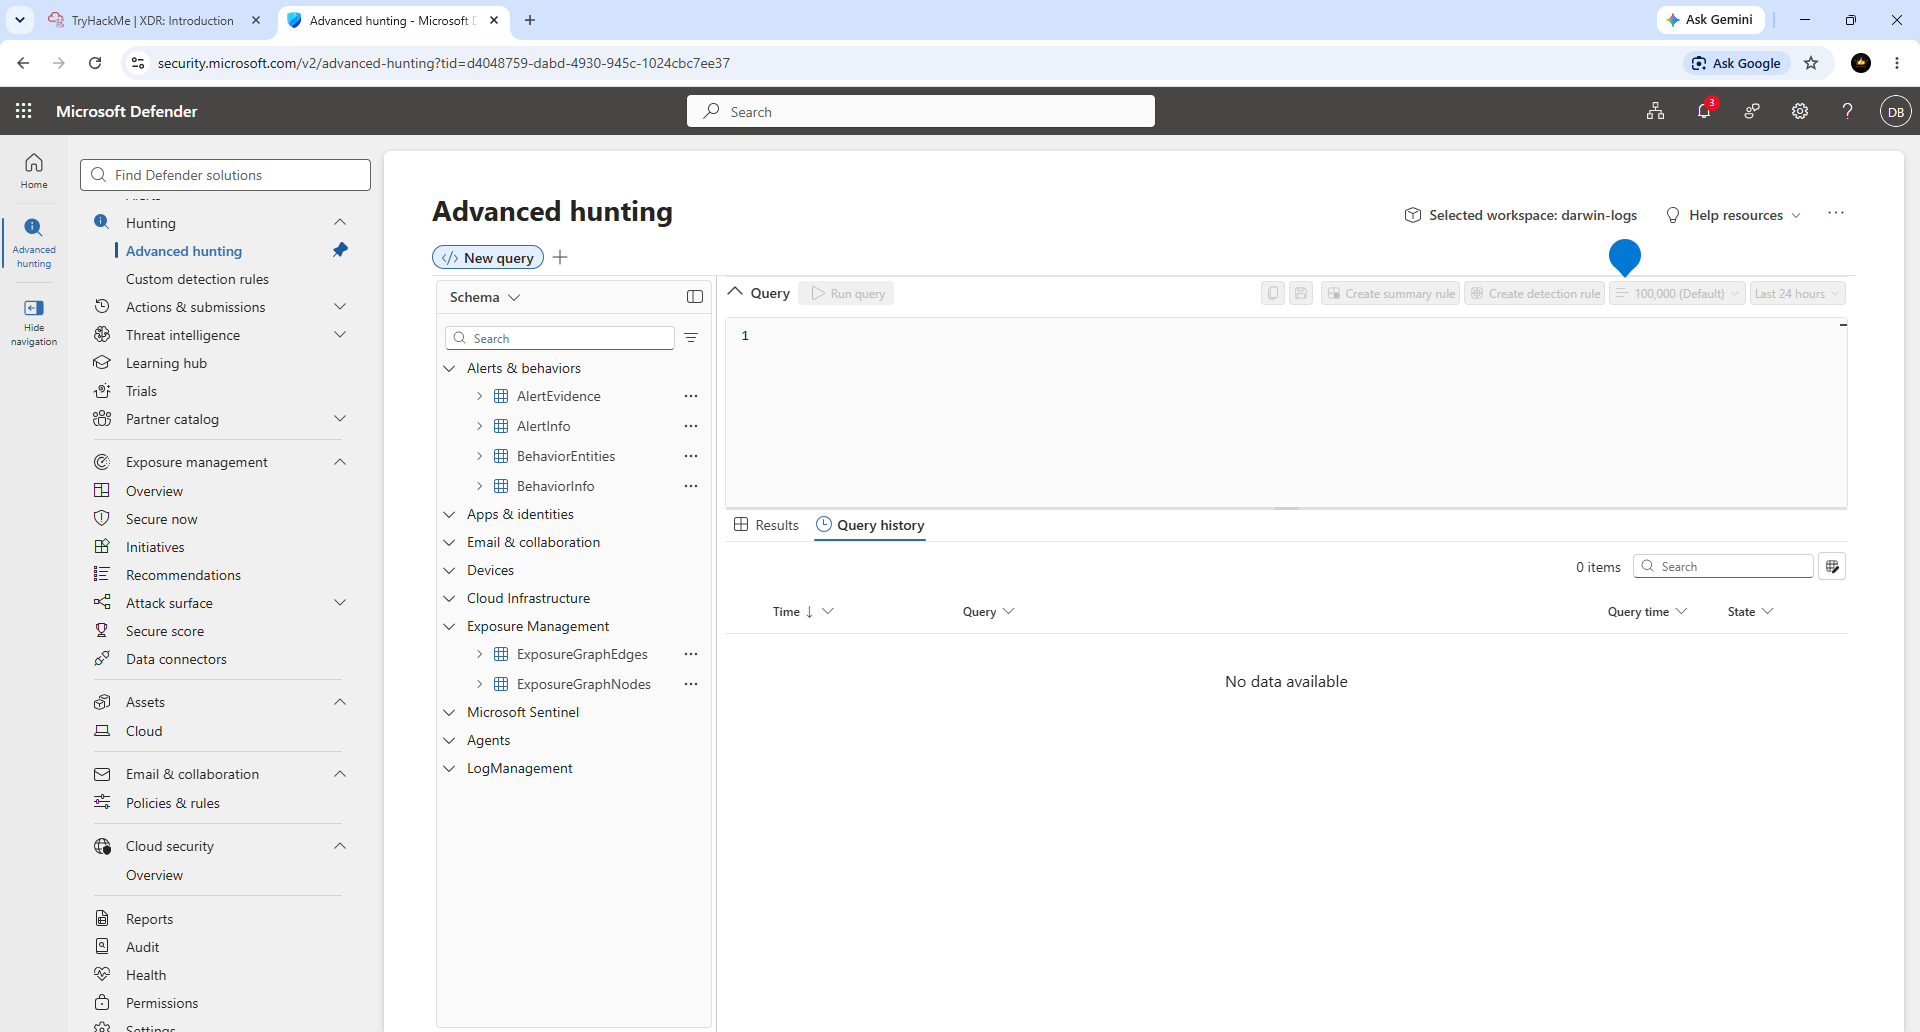Open the 100,000 (Default) row limit dropdown
1920x1032 pixels.
pos(1677,293)
